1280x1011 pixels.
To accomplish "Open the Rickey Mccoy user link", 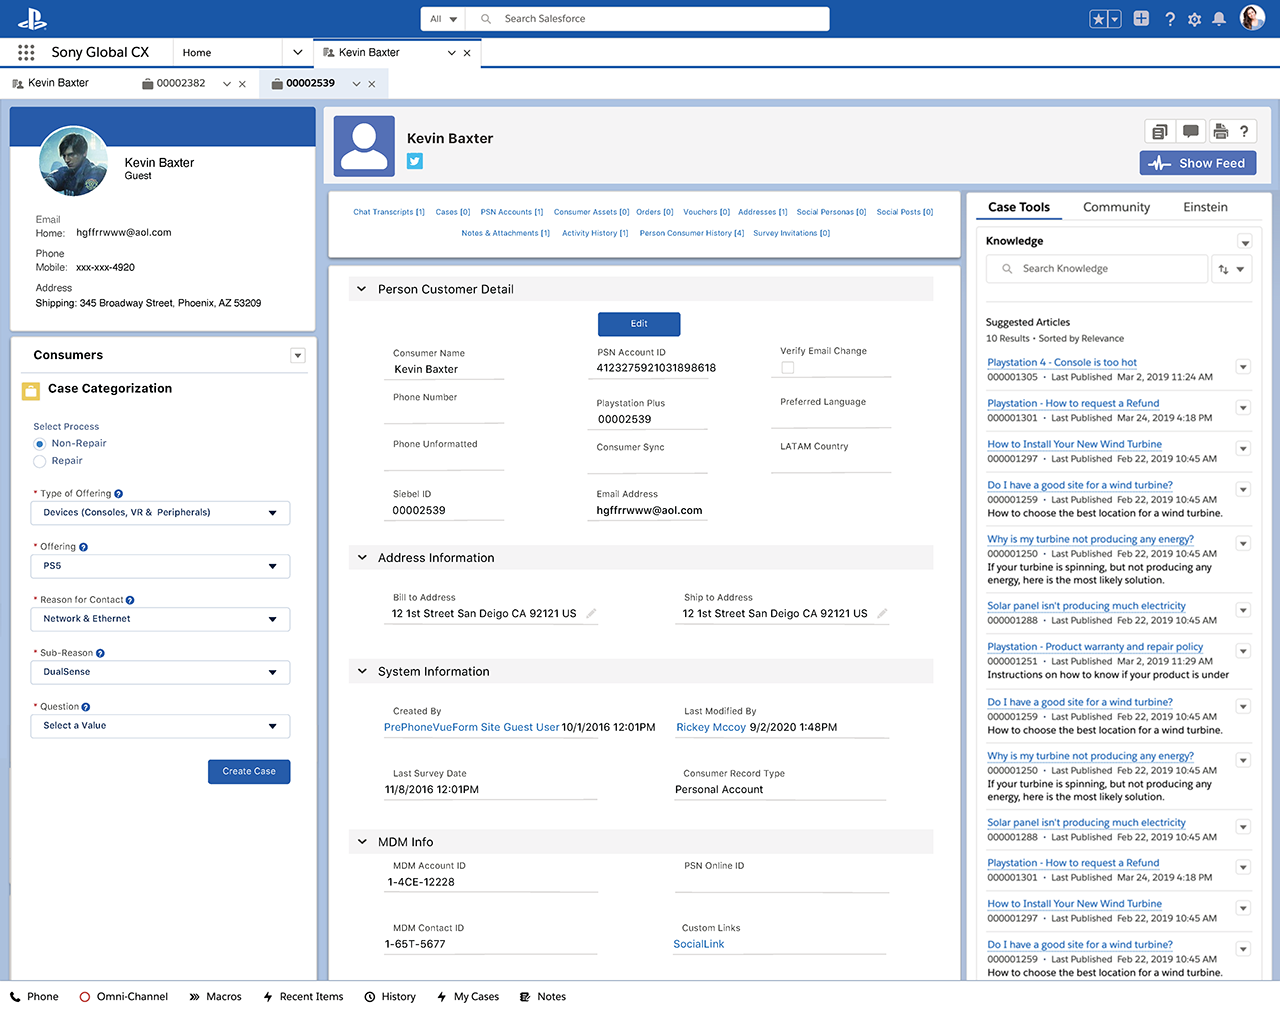I will pyautogui.click(x=711, y=728).
